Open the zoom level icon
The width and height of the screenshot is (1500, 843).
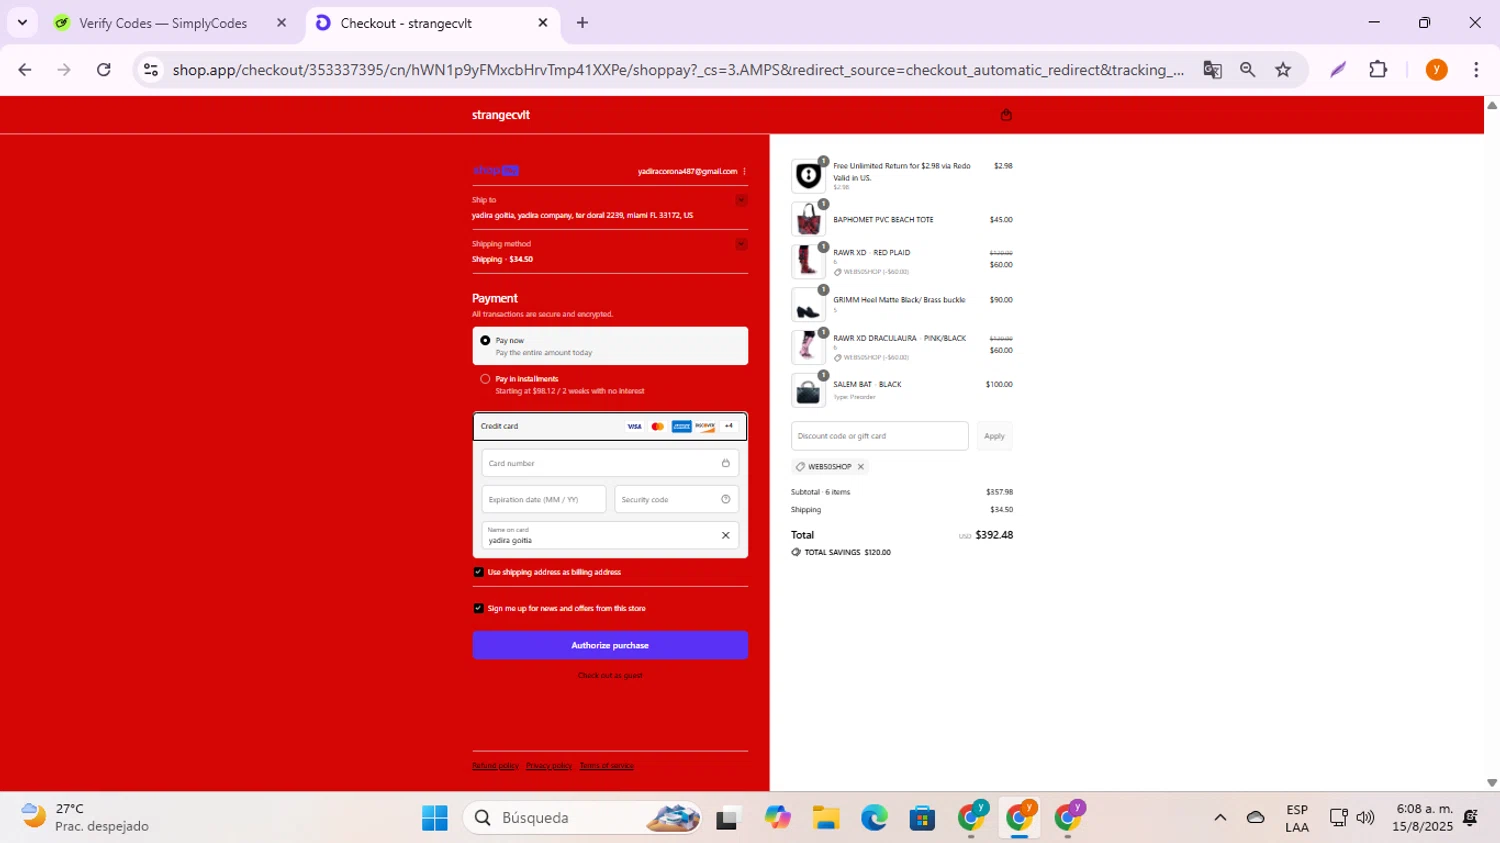coord(1247,70)
